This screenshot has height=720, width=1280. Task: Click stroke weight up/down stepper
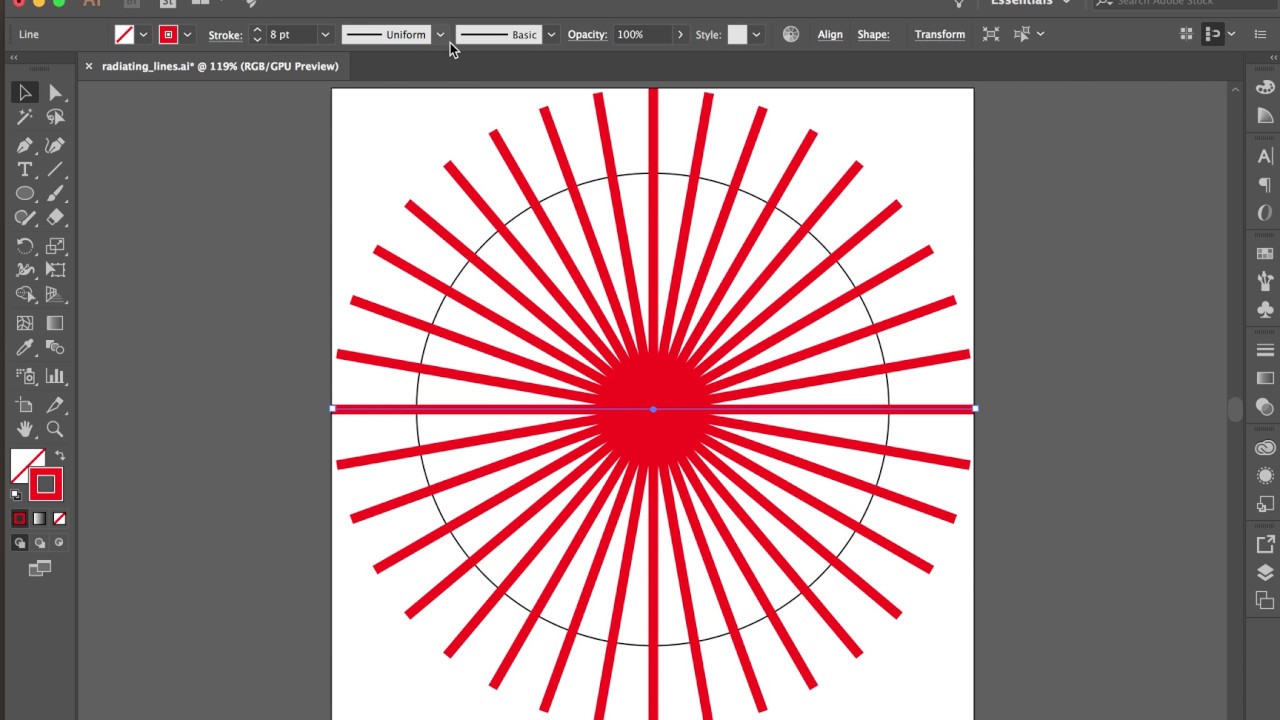point(257,34)
